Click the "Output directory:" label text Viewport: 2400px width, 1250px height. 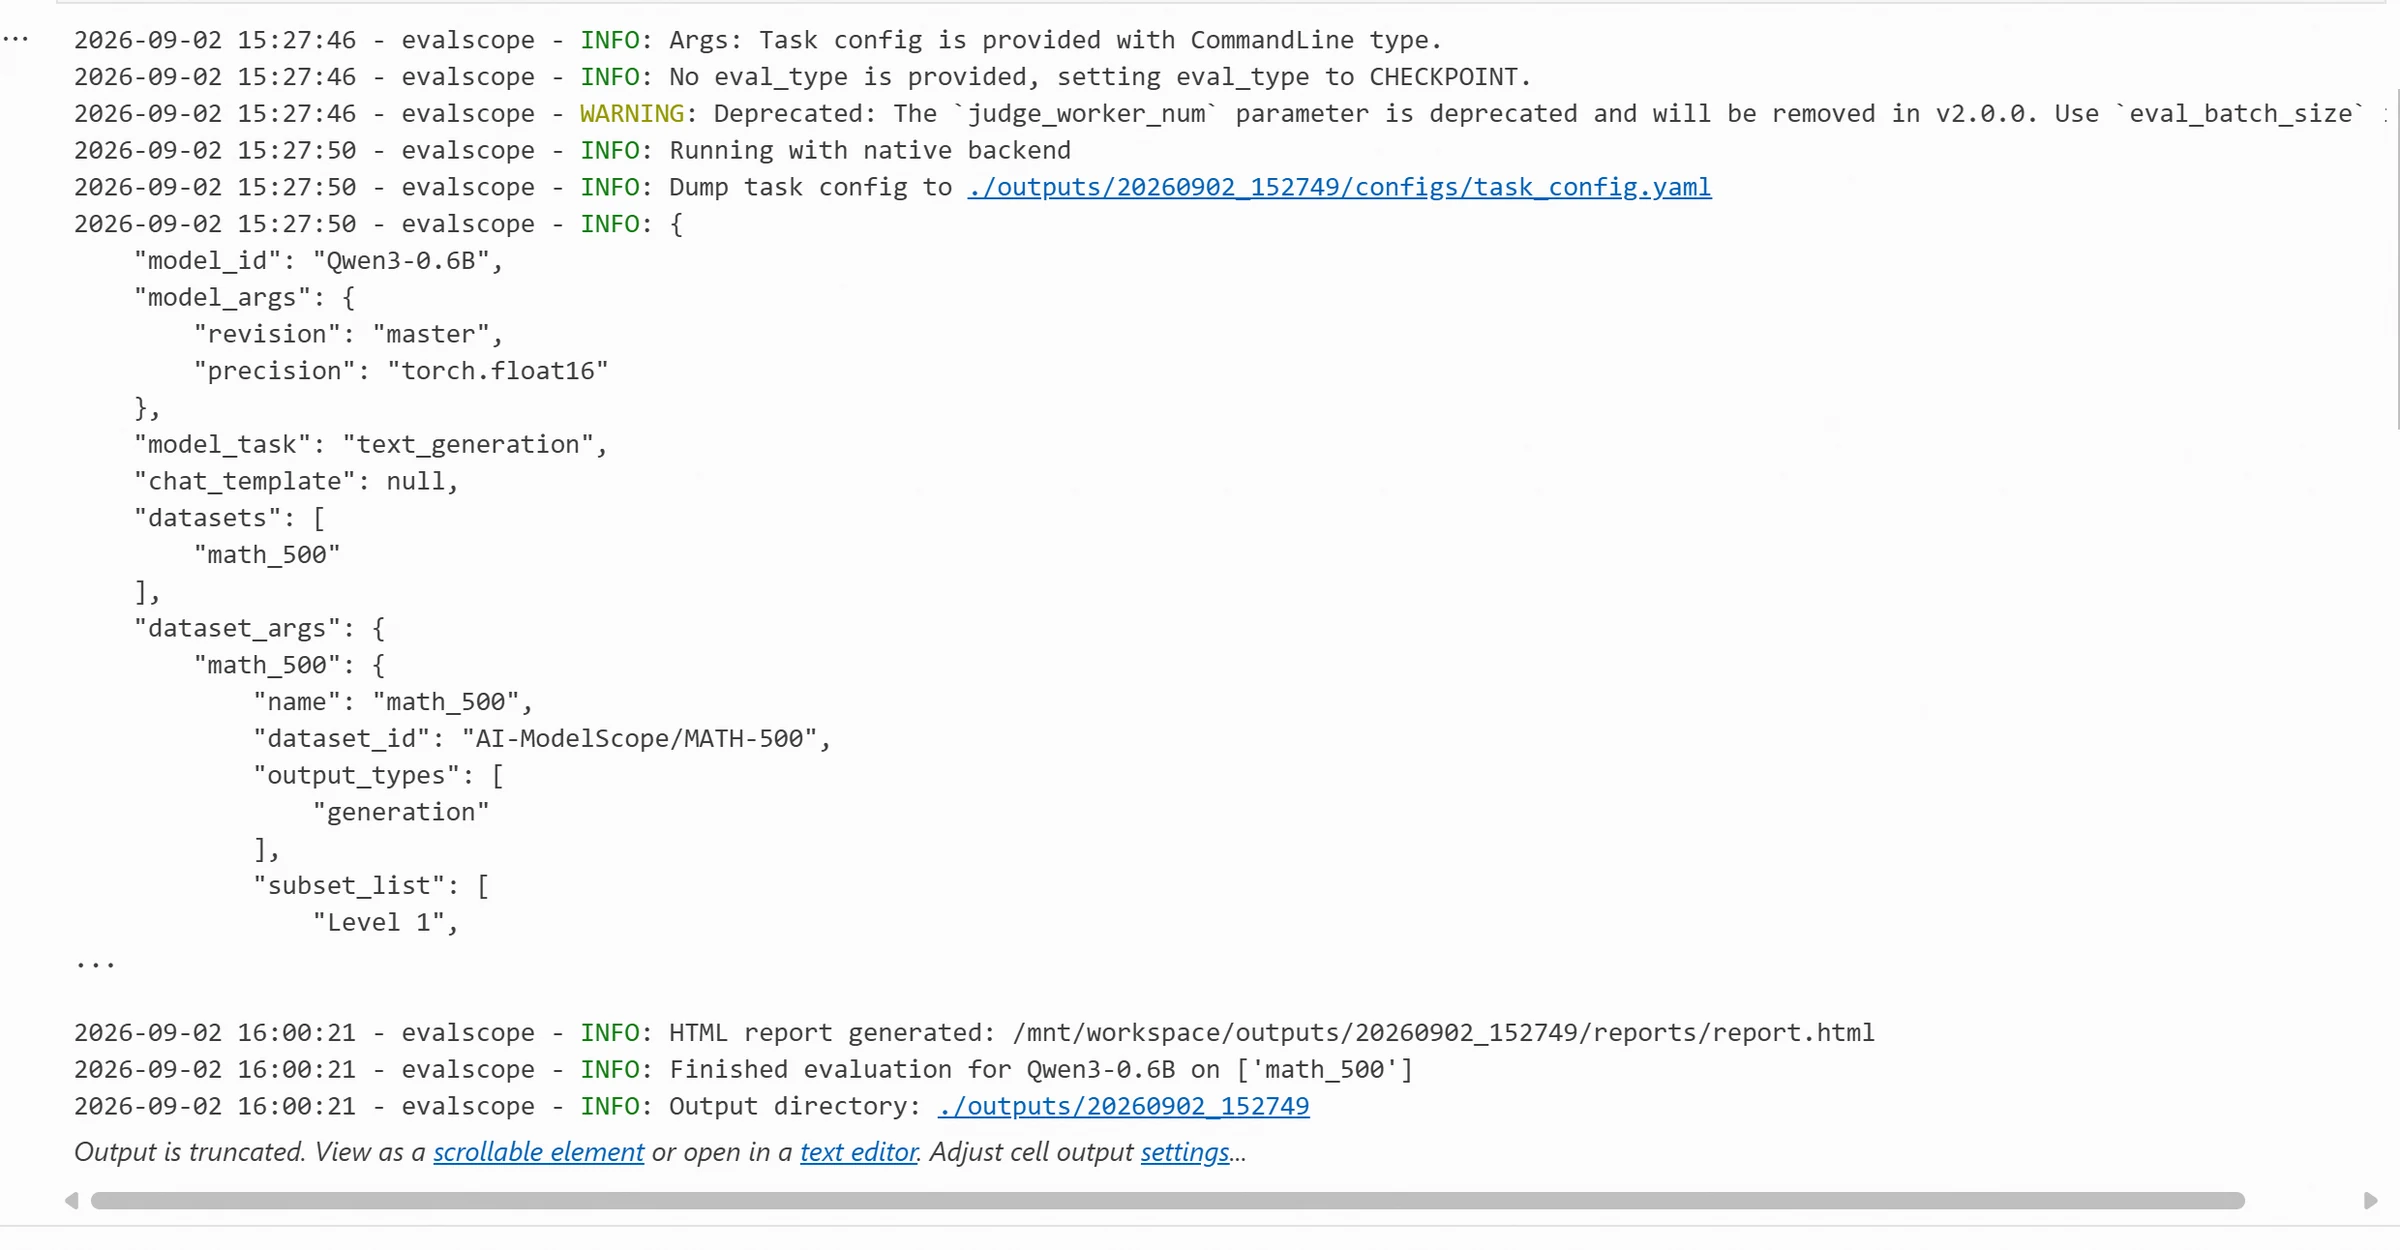795,1106
